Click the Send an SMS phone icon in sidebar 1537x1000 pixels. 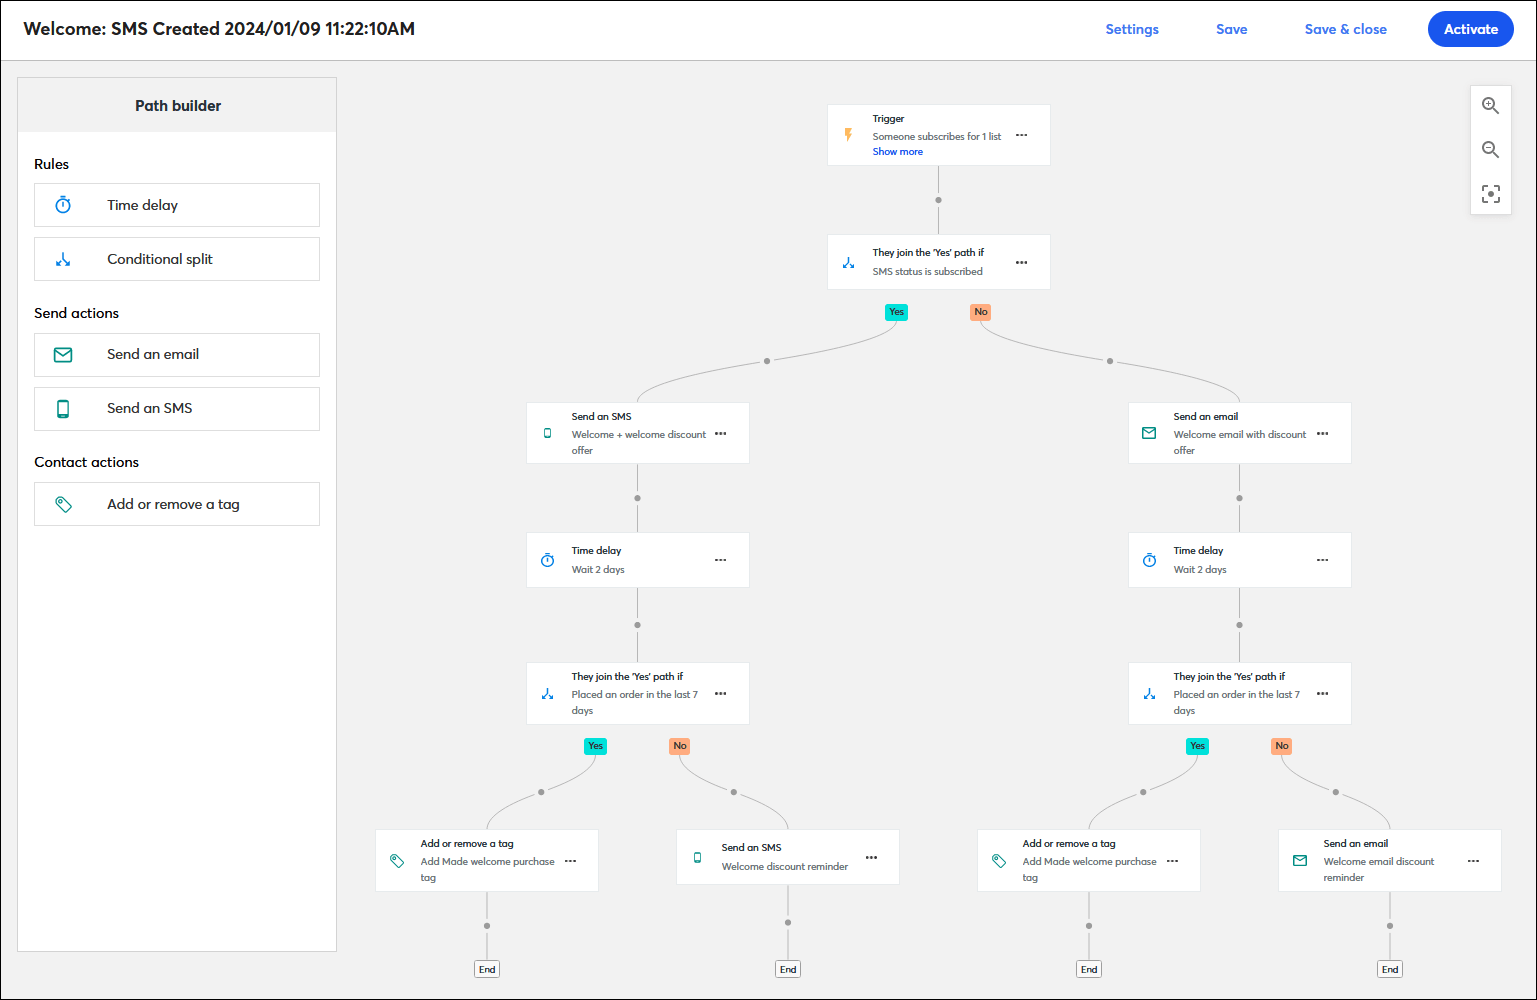click(63, 408)
